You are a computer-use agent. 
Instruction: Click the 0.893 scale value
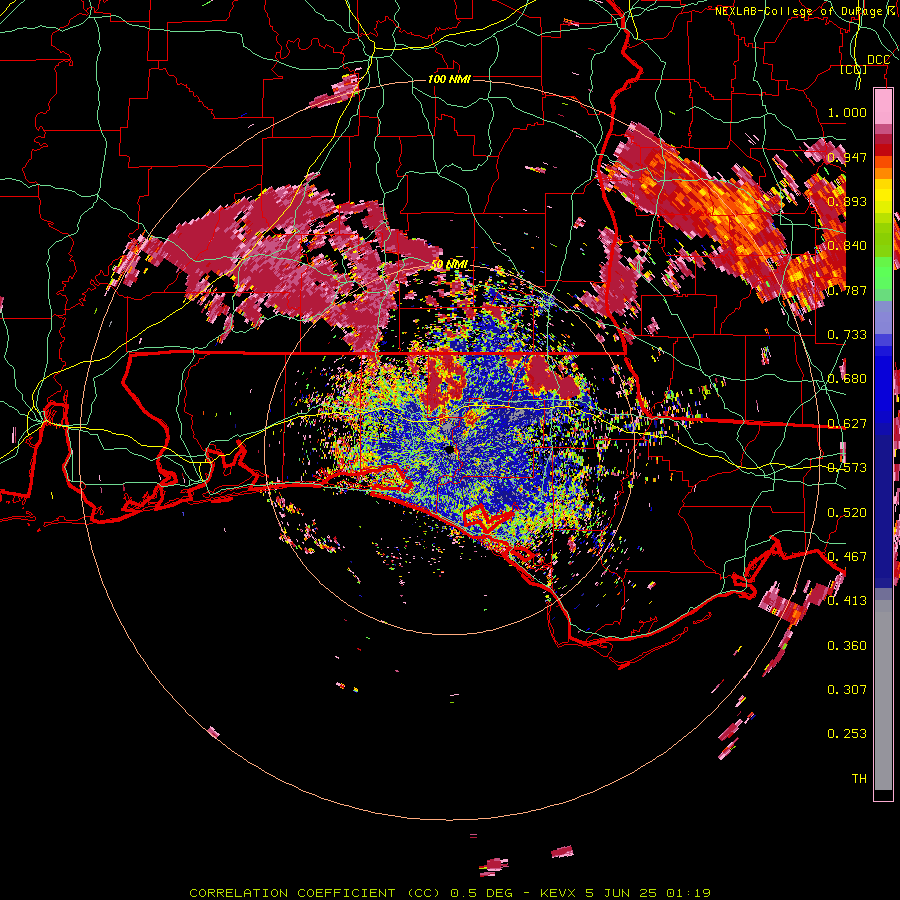[x=847, y=201]
